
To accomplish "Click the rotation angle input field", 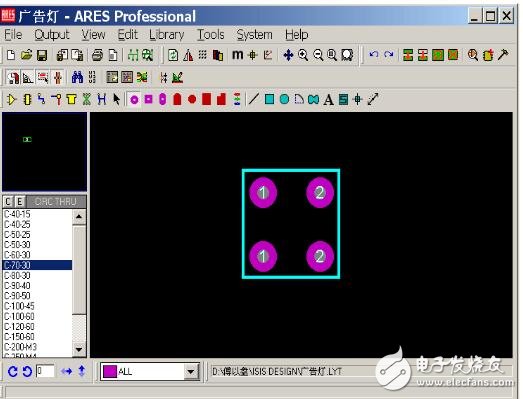I will click(45, 371).
